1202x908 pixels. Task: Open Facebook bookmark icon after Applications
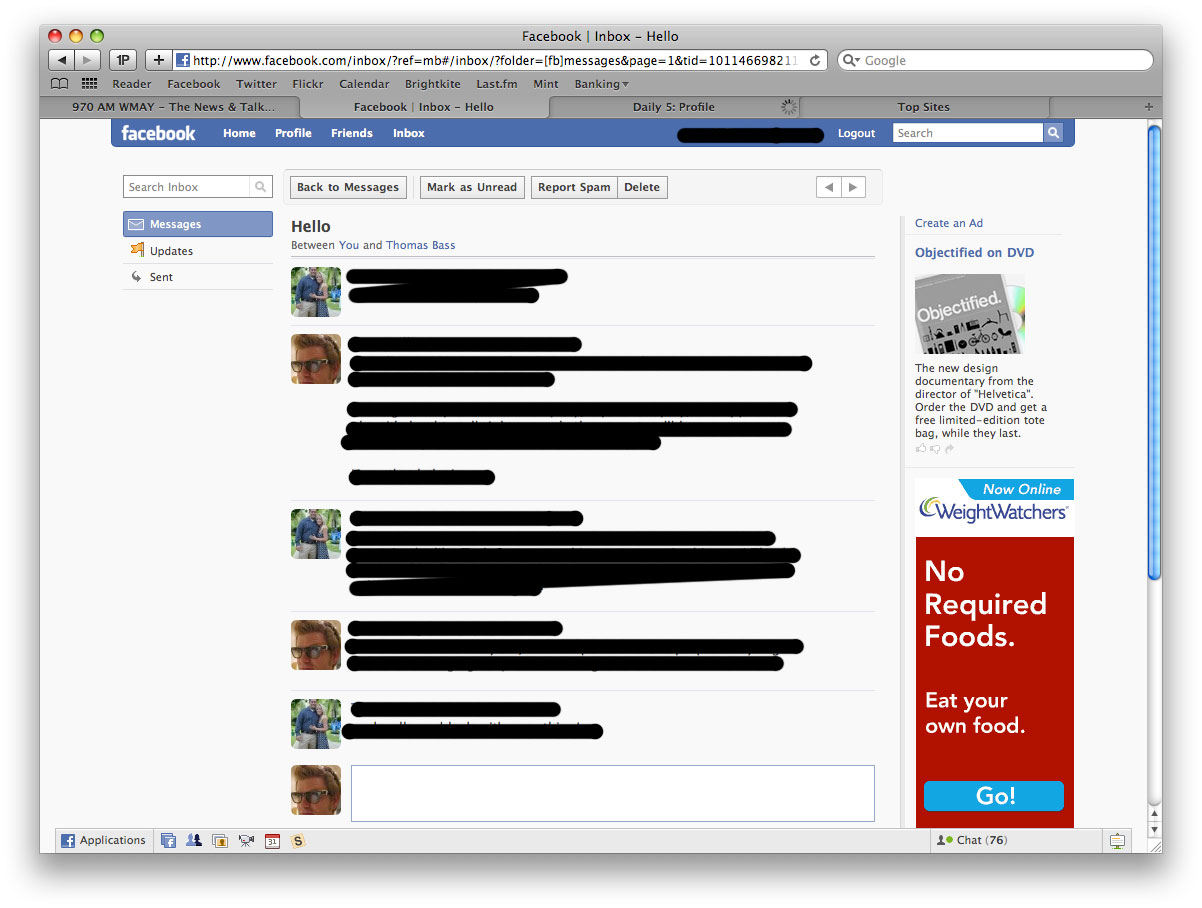169,841
